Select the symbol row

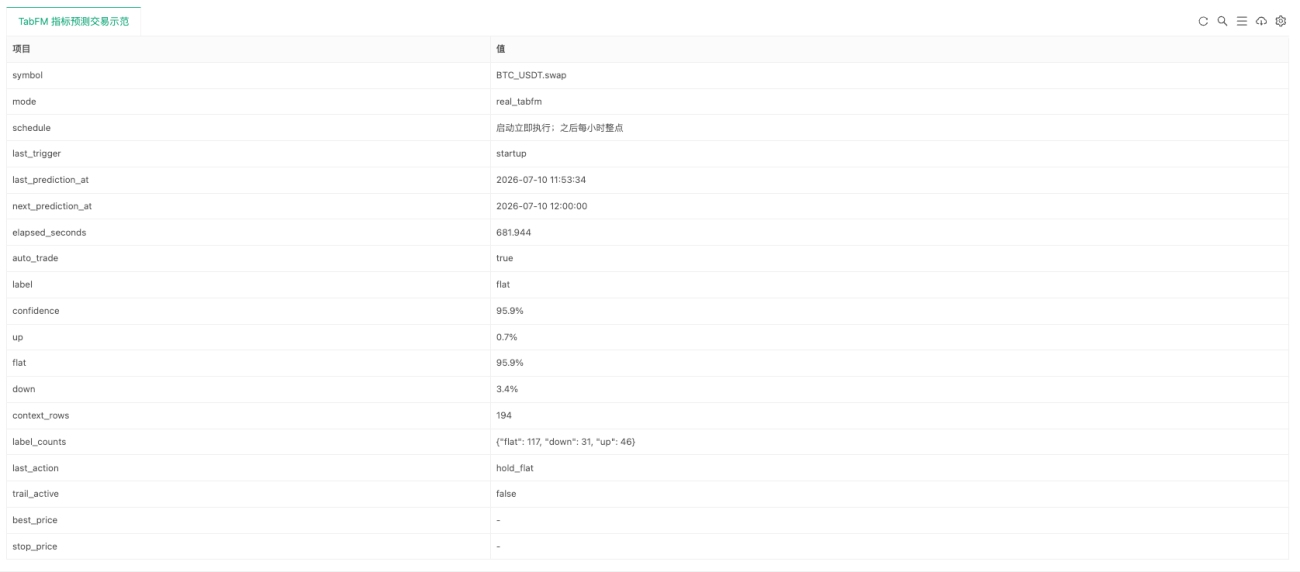647,75
